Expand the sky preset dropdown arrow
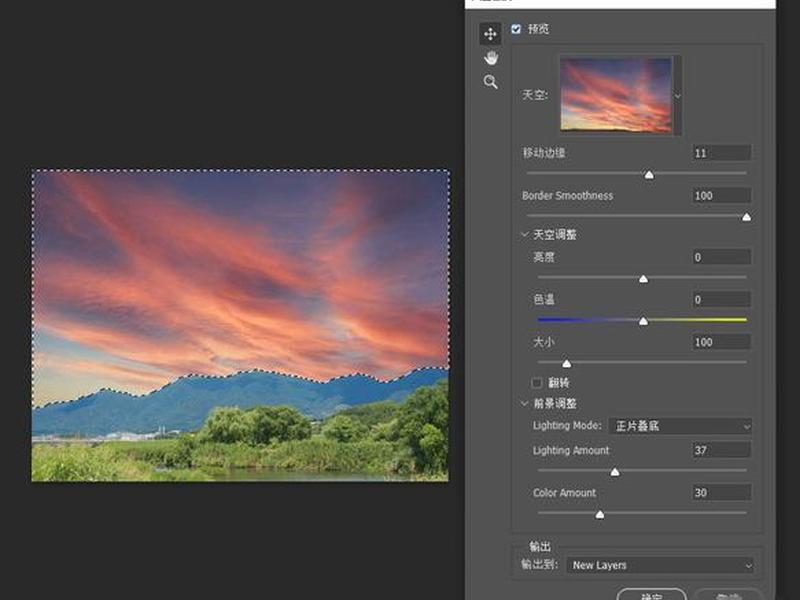800x600 pixels. [678, 95]
